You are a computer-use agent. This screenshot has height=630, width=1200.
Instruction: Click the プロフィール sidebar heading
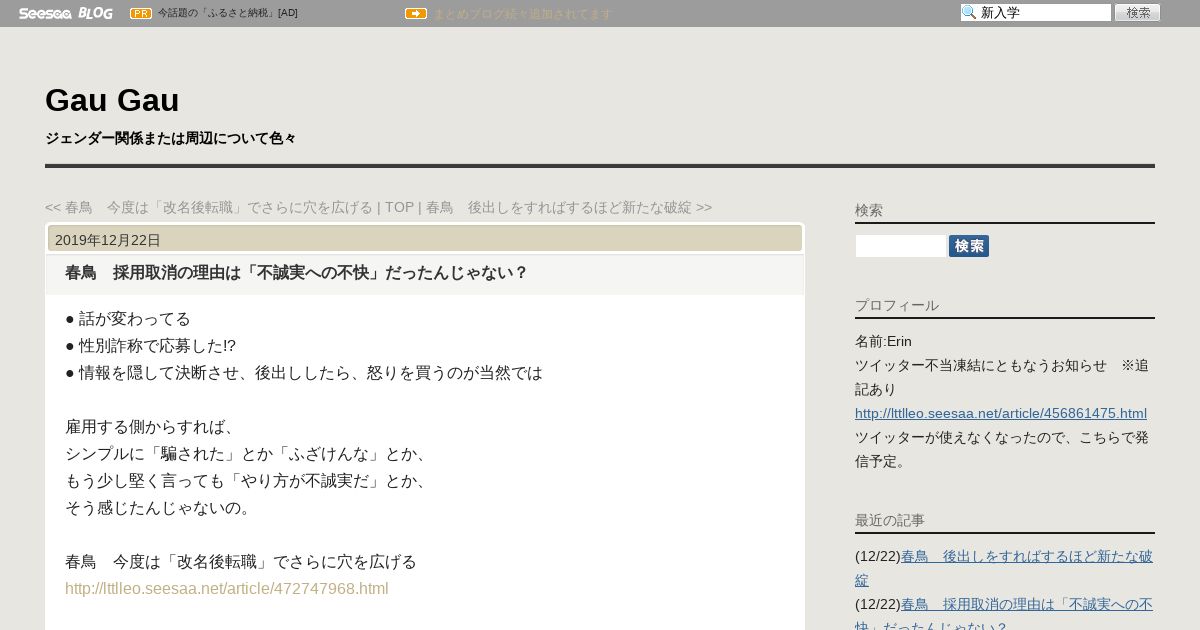(x=897, y=305)
